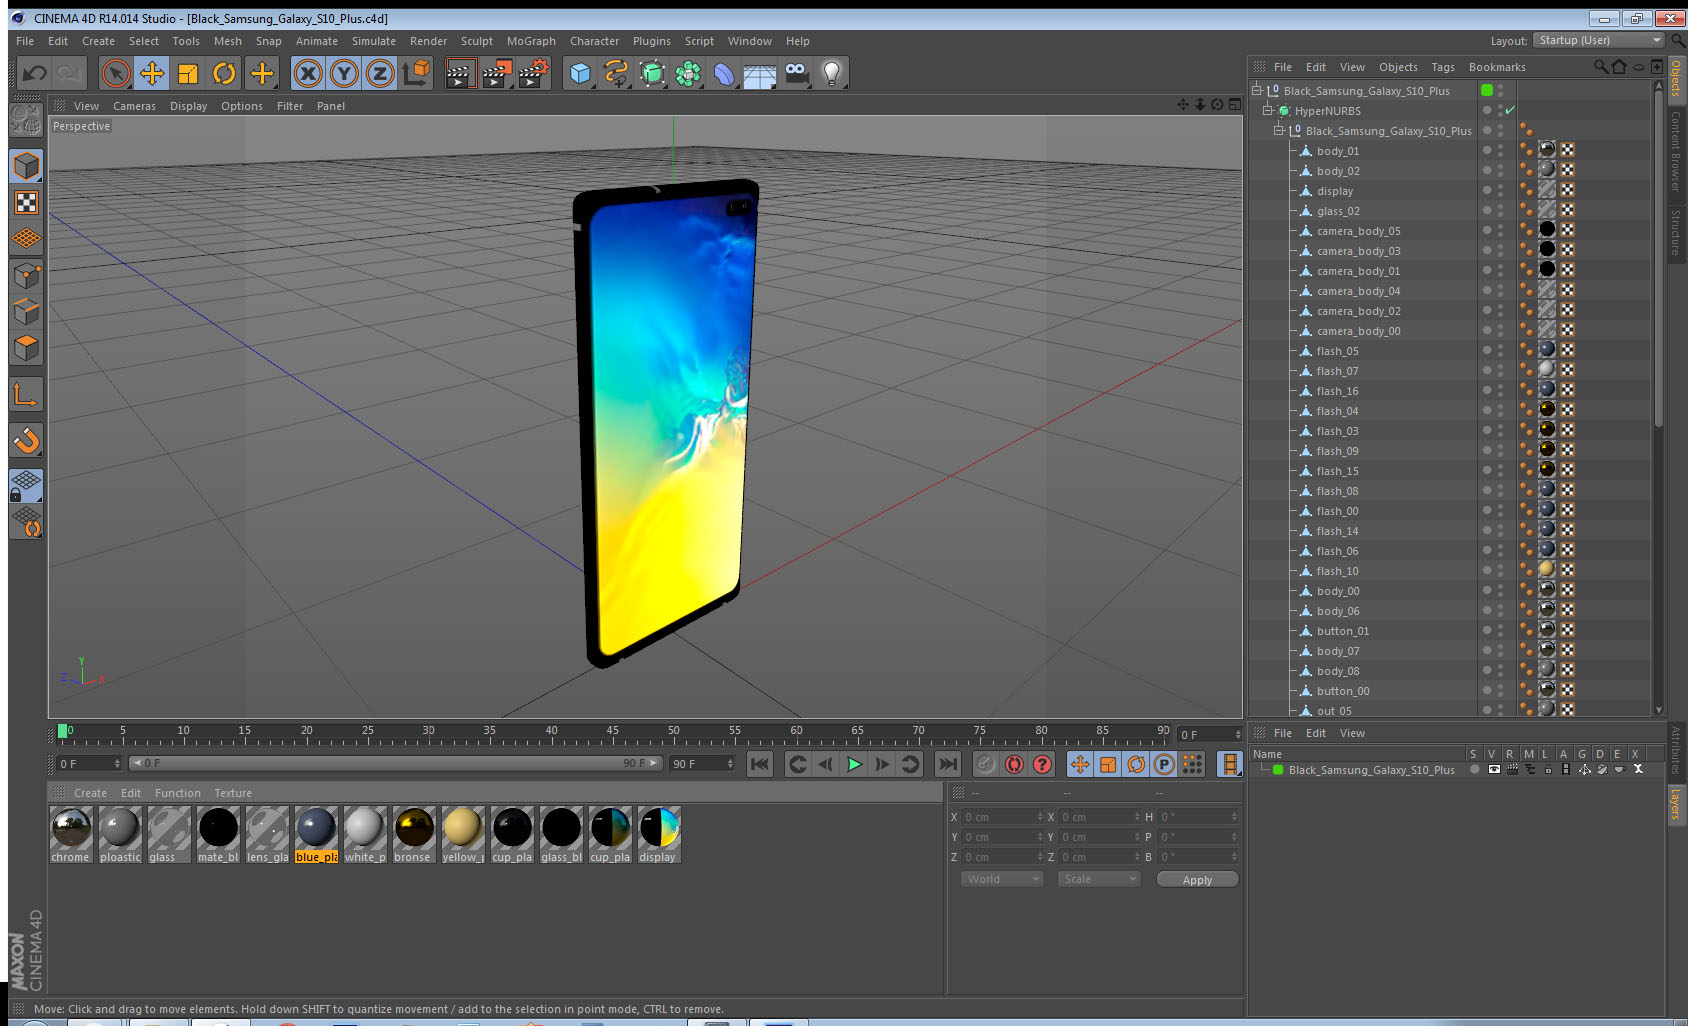Screen dimensions: 1688x1026
Task: Click frame 45 on the timeline ruler
Action: click(612, 731)
